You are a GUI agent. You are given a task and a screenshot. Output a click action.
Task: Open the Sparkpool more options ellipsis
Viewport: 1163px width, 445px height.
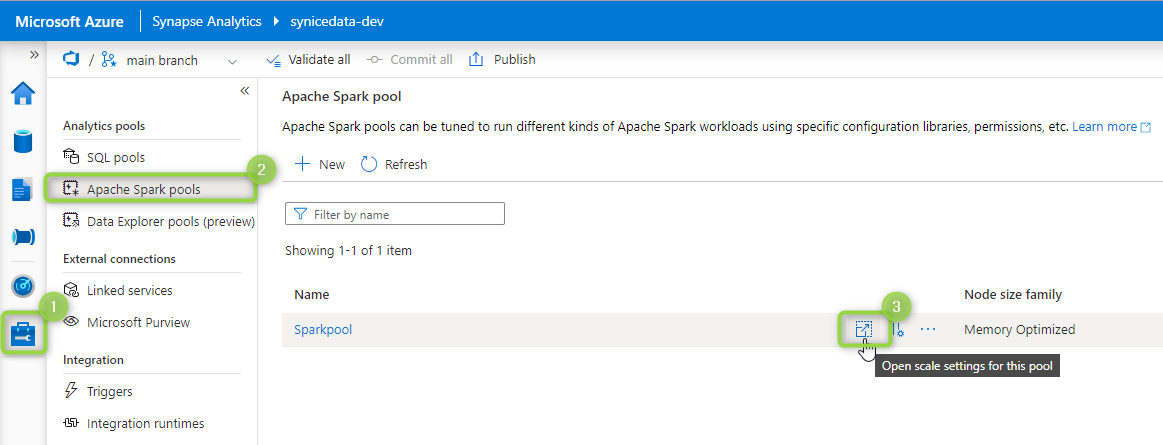tap(928, 329)
